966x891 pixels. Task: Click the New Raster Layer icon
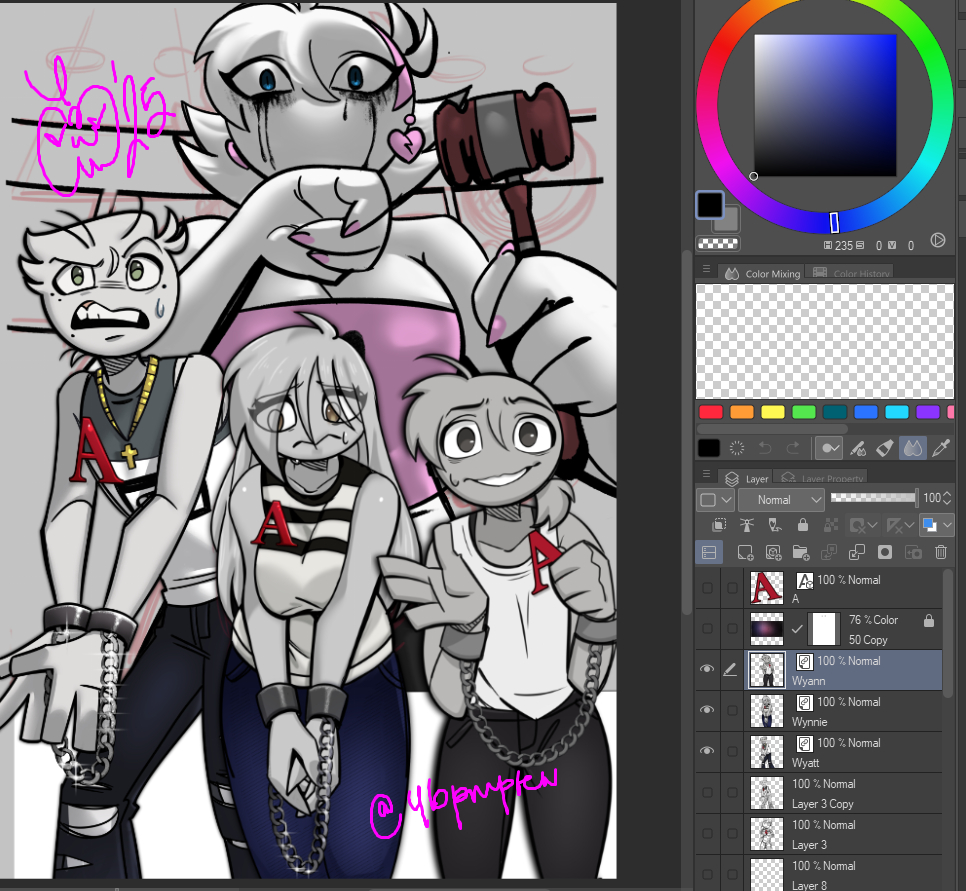tap(744, 552)
